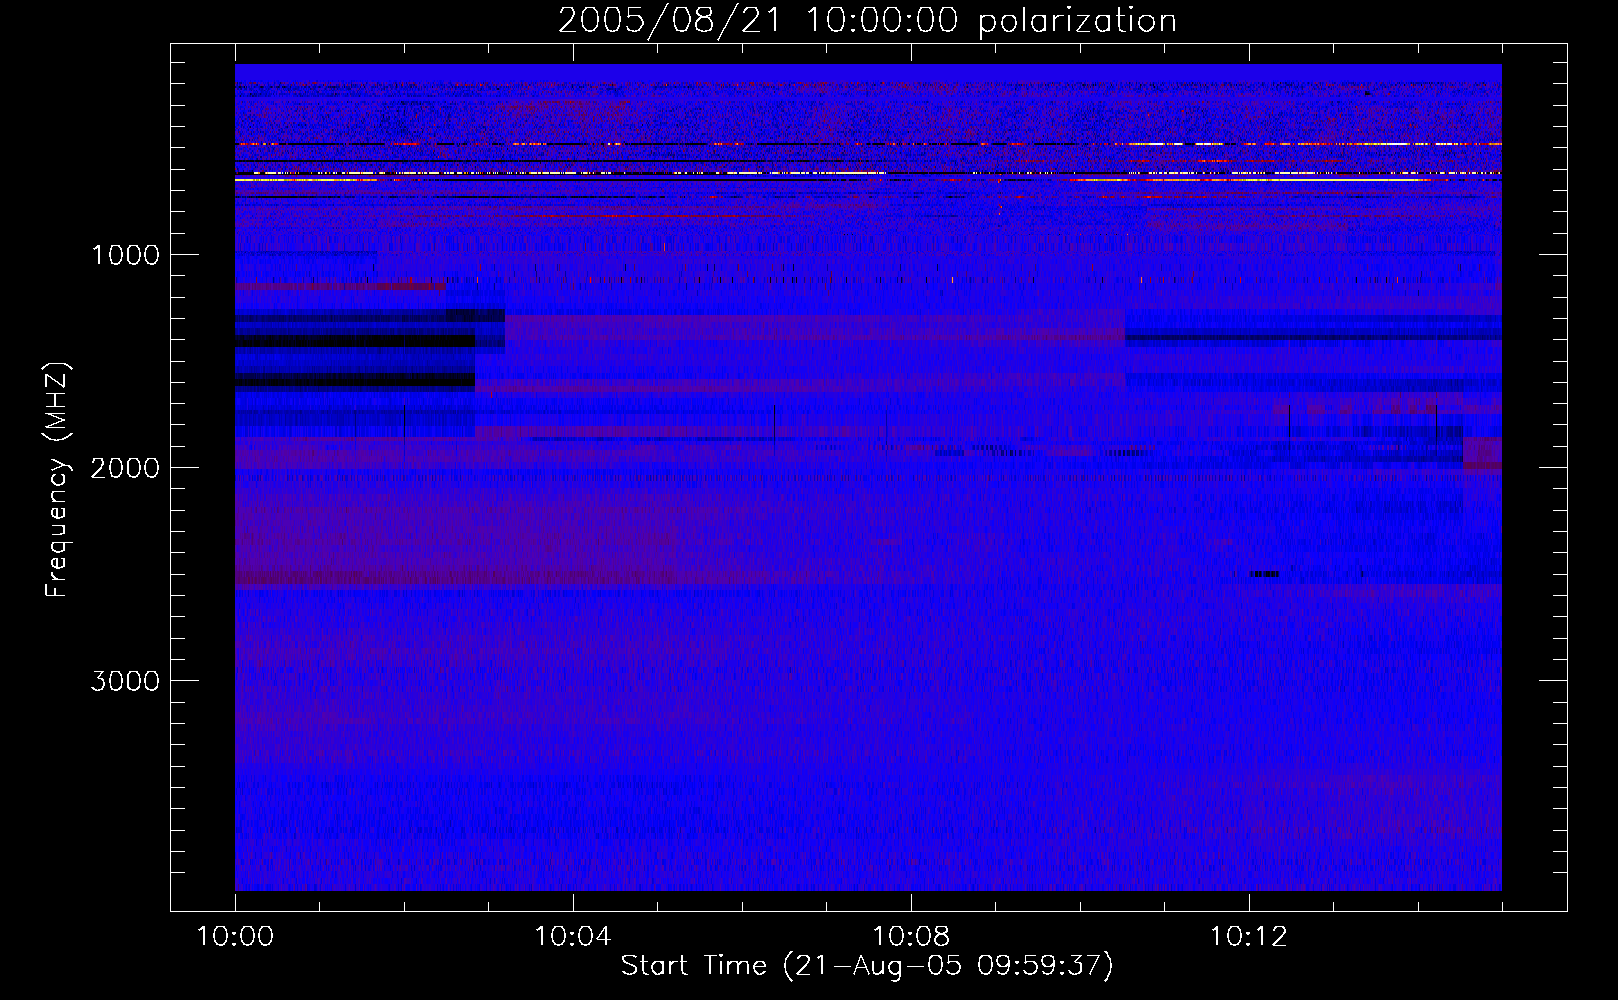
Task: Click the 1000 frequency tick label
Action: tap(125, 255)
